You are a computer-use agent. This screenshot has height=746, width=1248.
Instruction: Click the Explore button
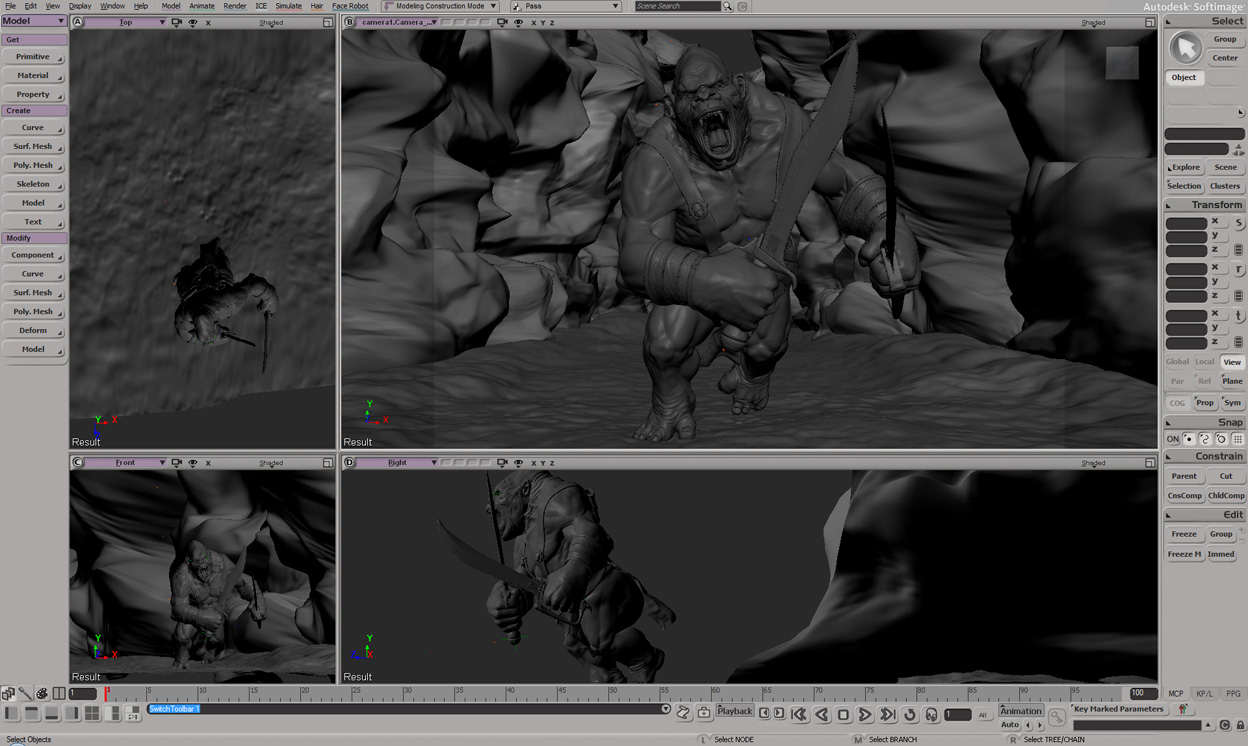coord(1184,167)
